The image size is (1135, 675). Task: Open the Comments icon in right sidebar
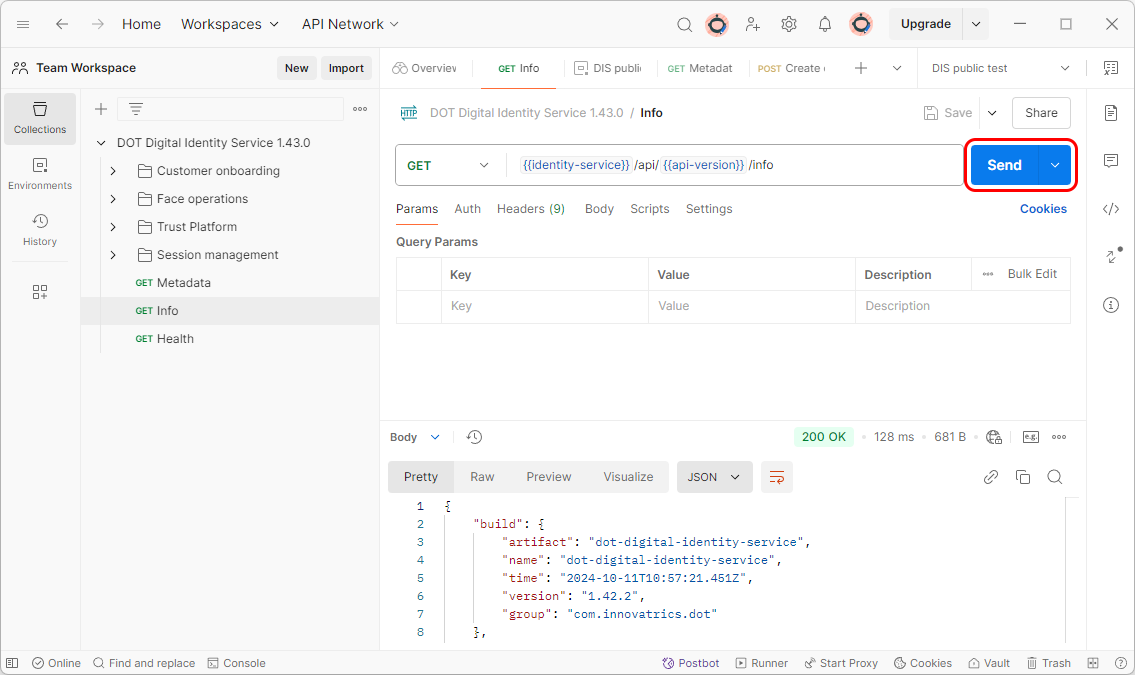[1111, 161]
